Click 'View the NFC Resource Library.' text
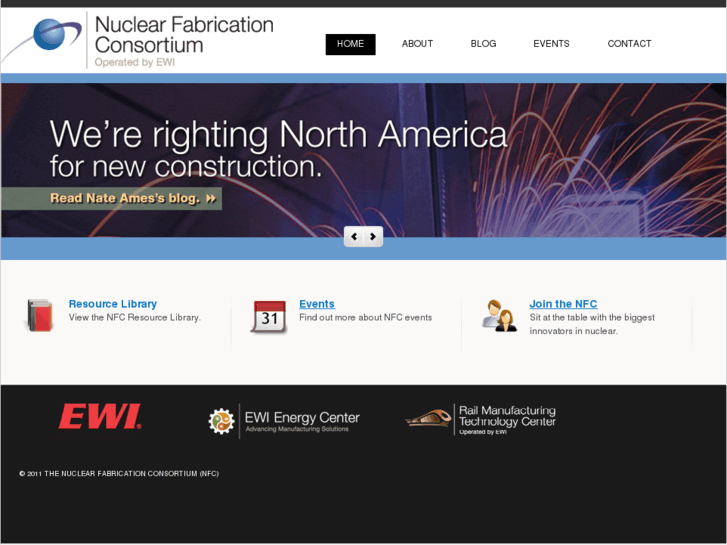 [x=134, y=318]
